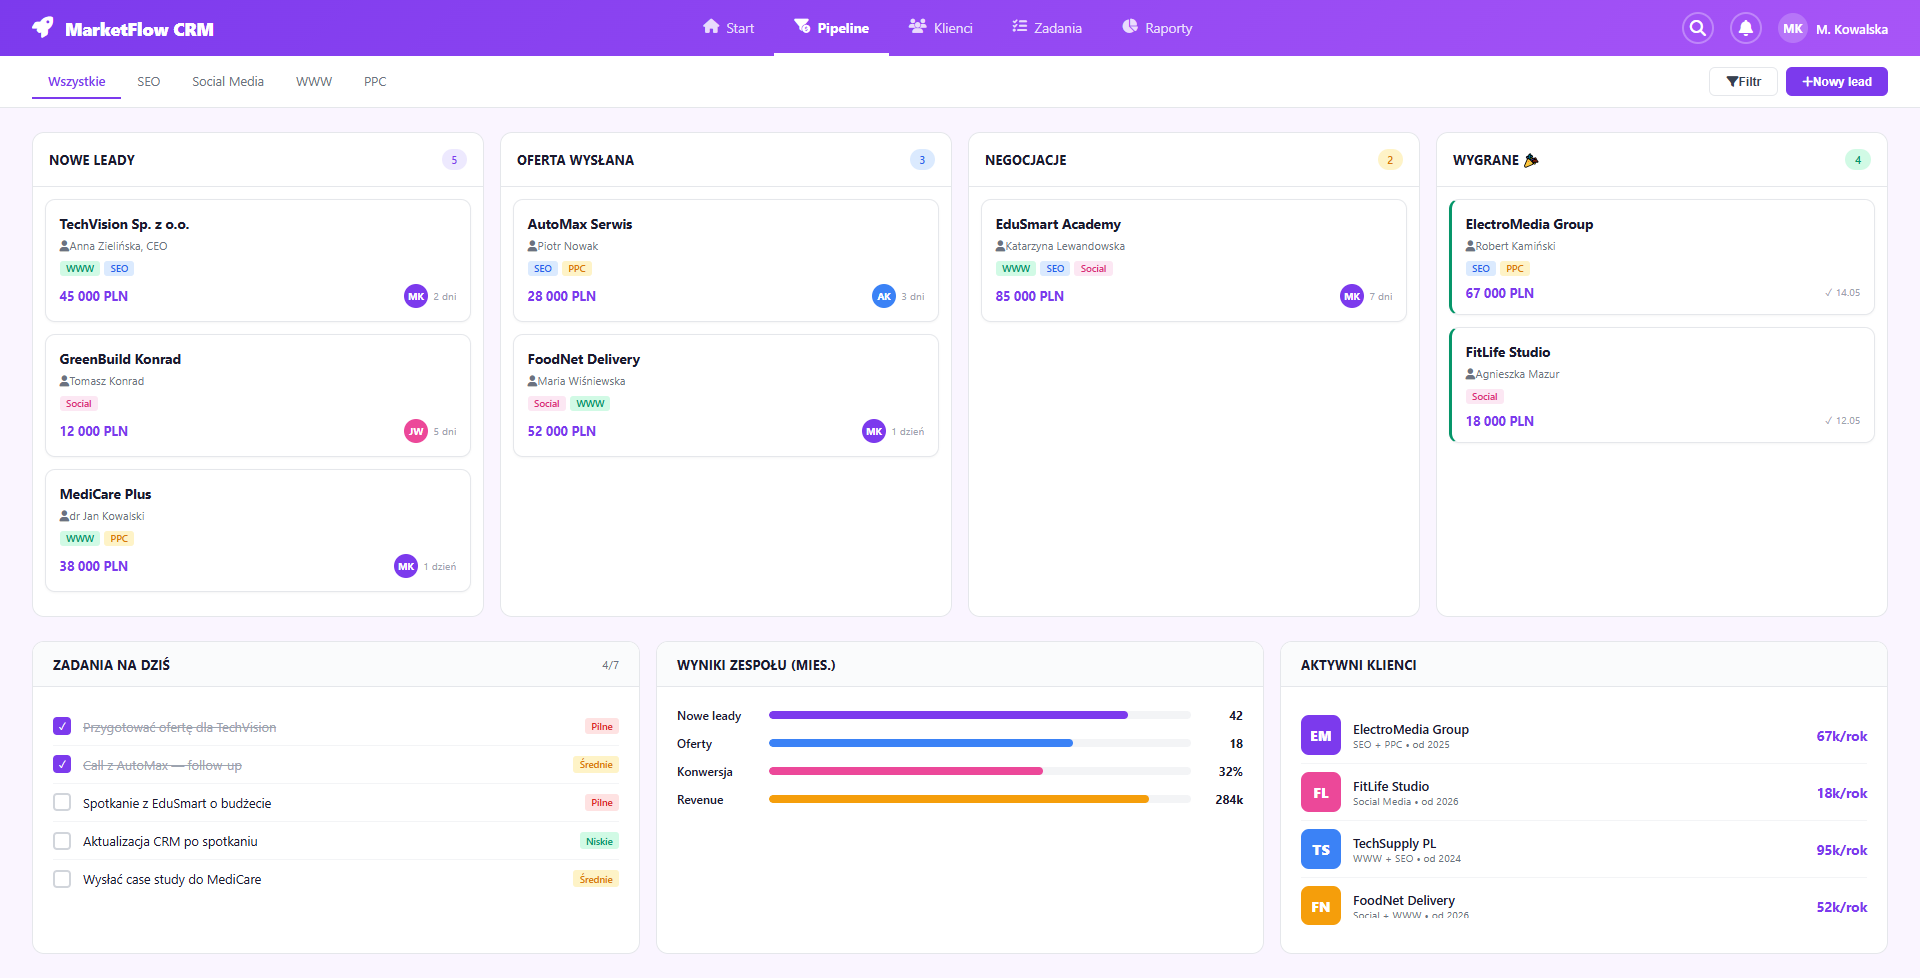Open Zadania in top navigation
The height and width of the screenshot is (978, 1920).
click(x=1047, y=28)
